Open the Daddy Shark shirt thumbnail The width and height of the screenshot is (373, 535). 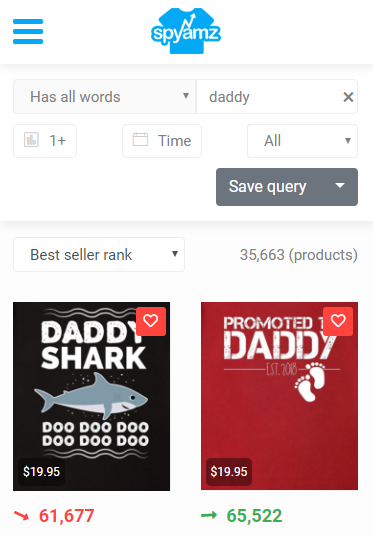point(91,396)
